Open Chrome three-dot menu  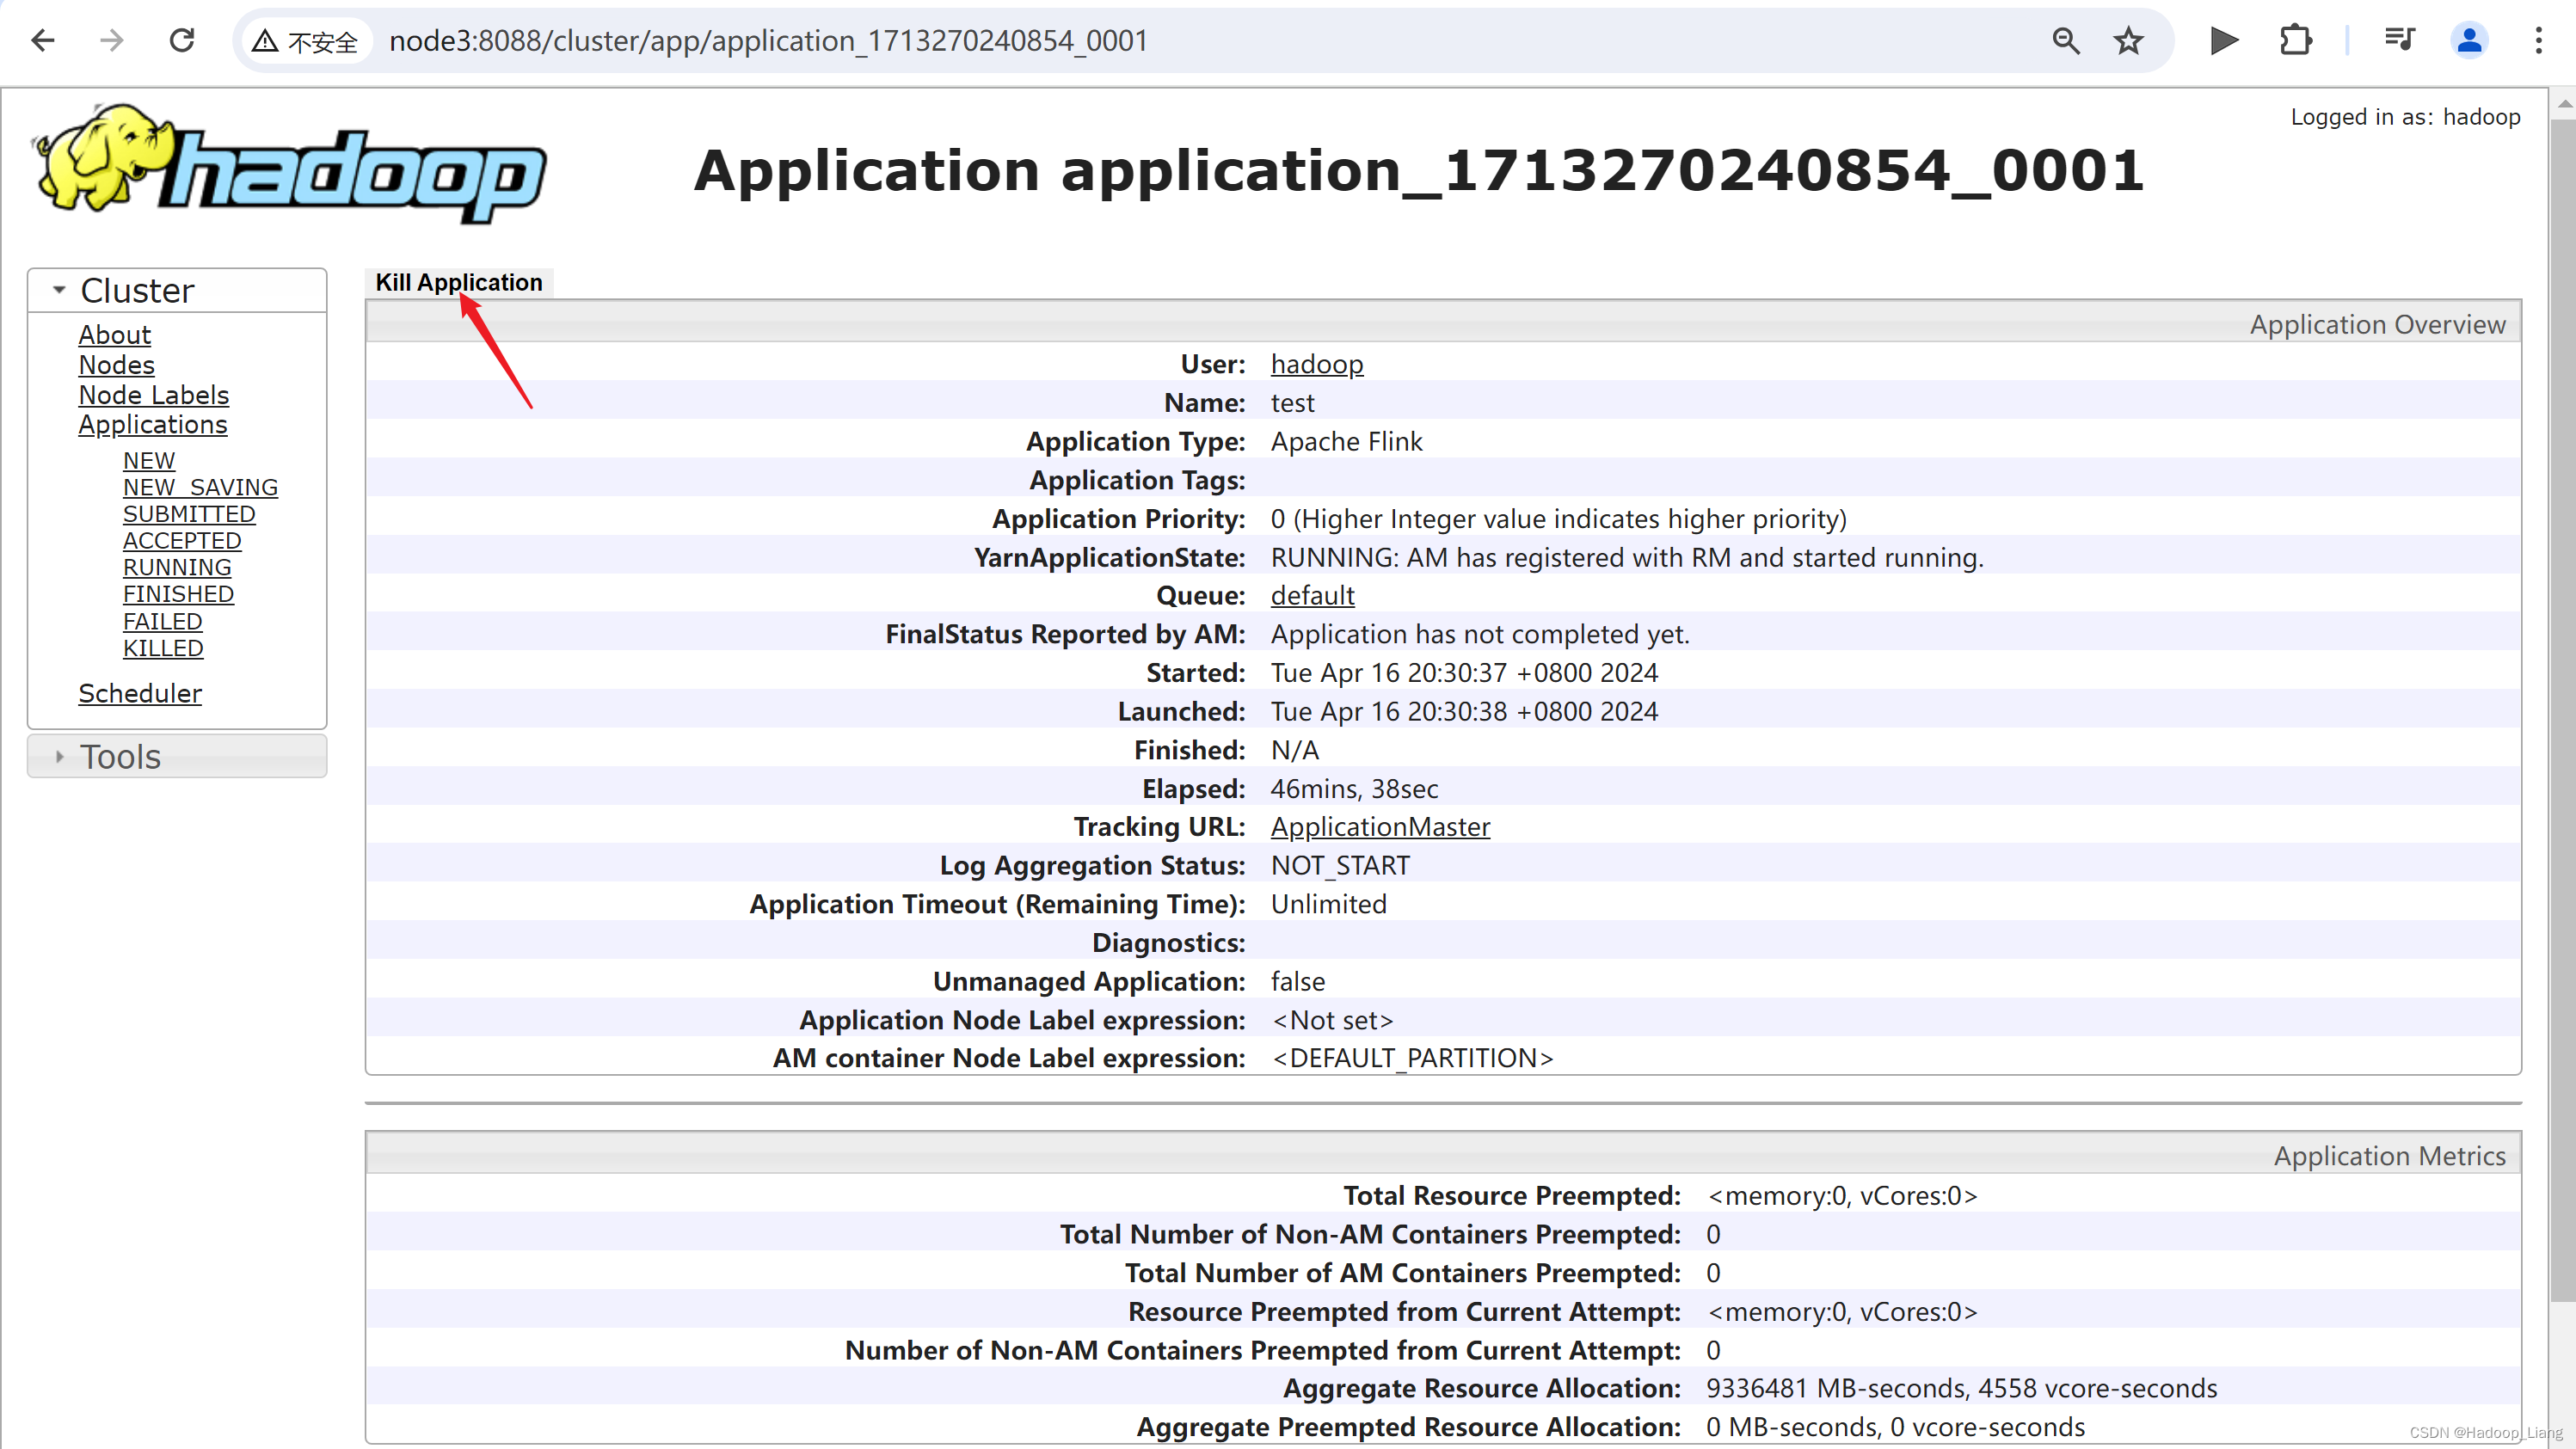click(2538, 41)
